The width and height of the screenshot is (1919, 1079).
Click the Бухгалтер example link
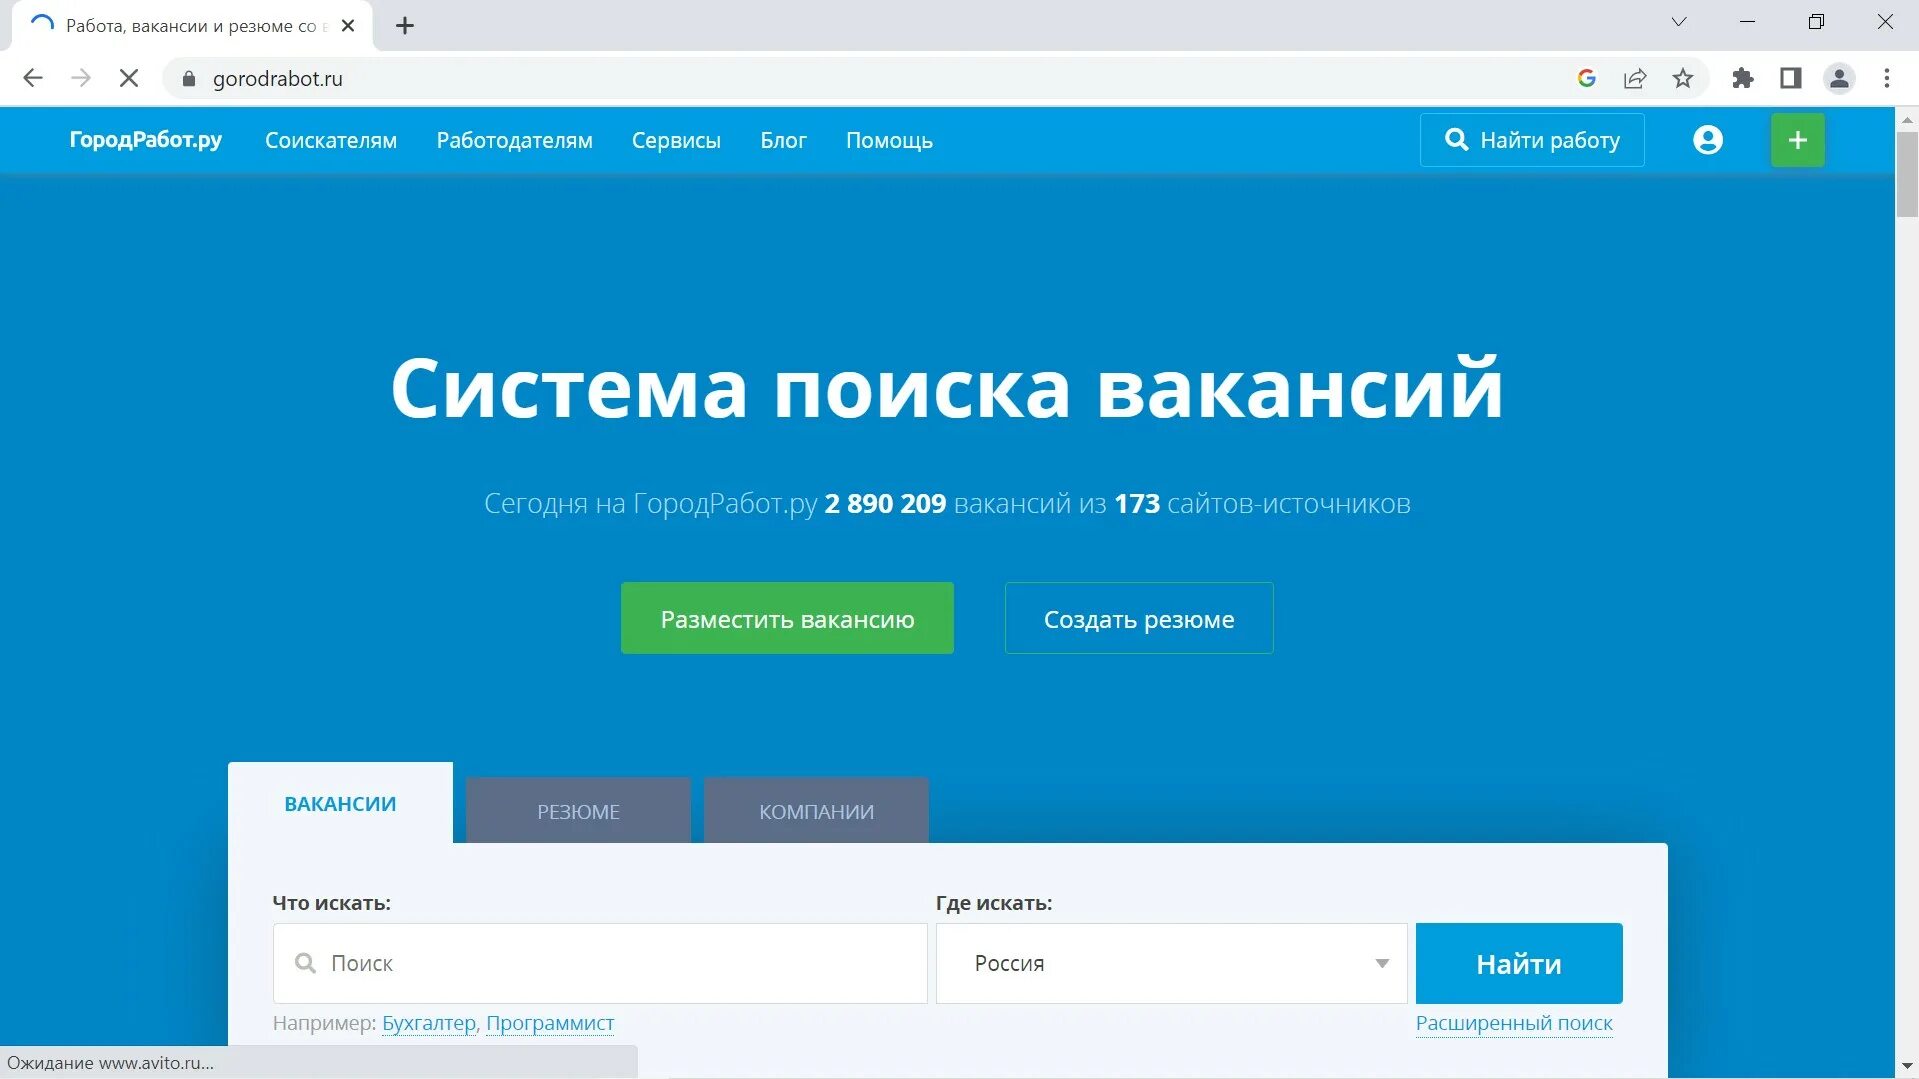(x=429, y=1023)
